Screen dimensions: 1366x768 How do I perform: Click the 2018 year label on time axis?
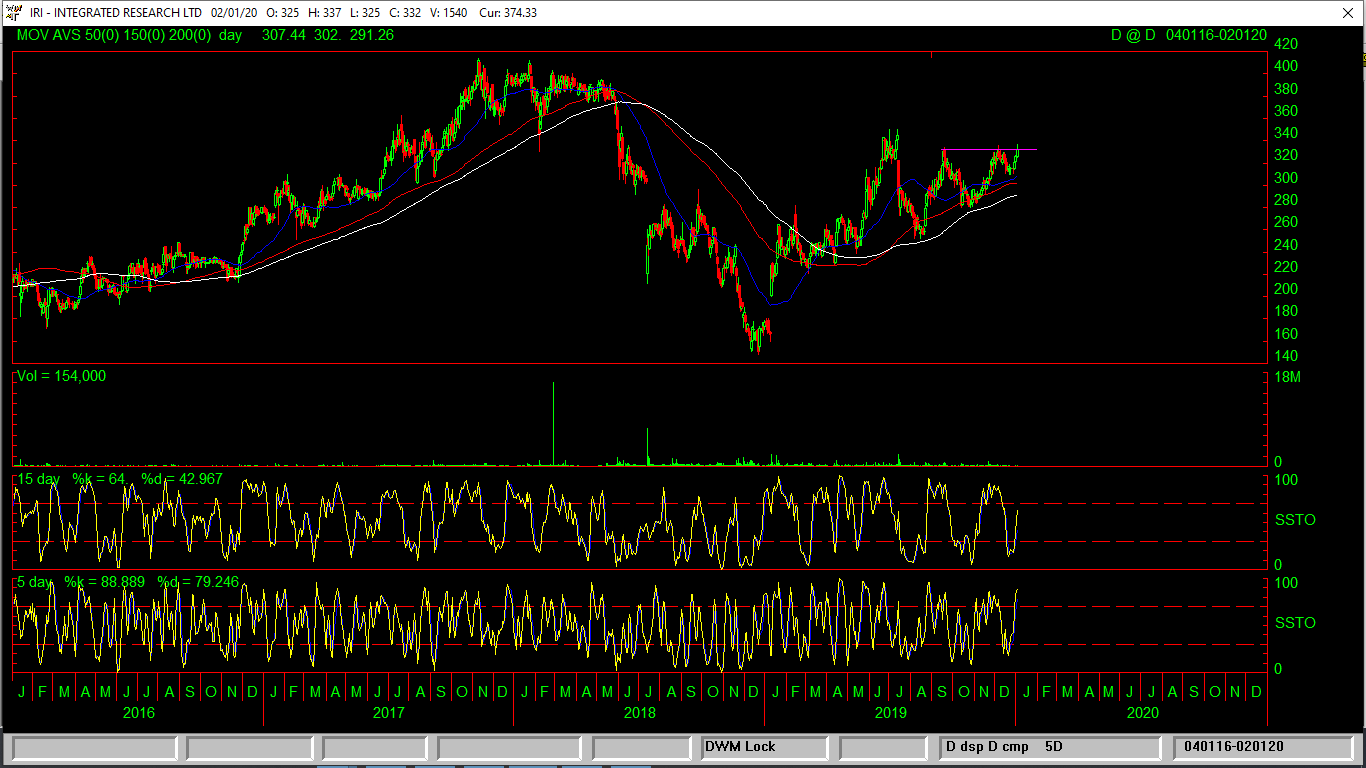click(639, 713)
